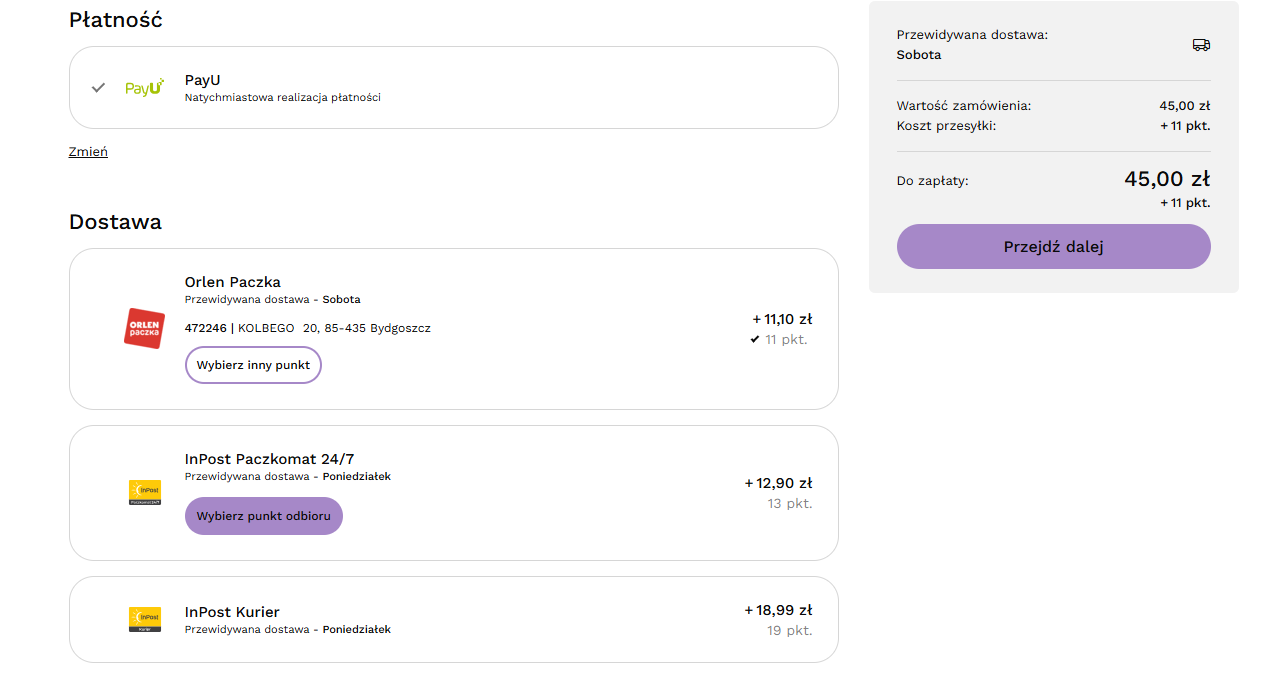This screenshot has width=1267, height=677.
Task: Click the +18,99 zł courier price
Action: click(x=778, y=610)
